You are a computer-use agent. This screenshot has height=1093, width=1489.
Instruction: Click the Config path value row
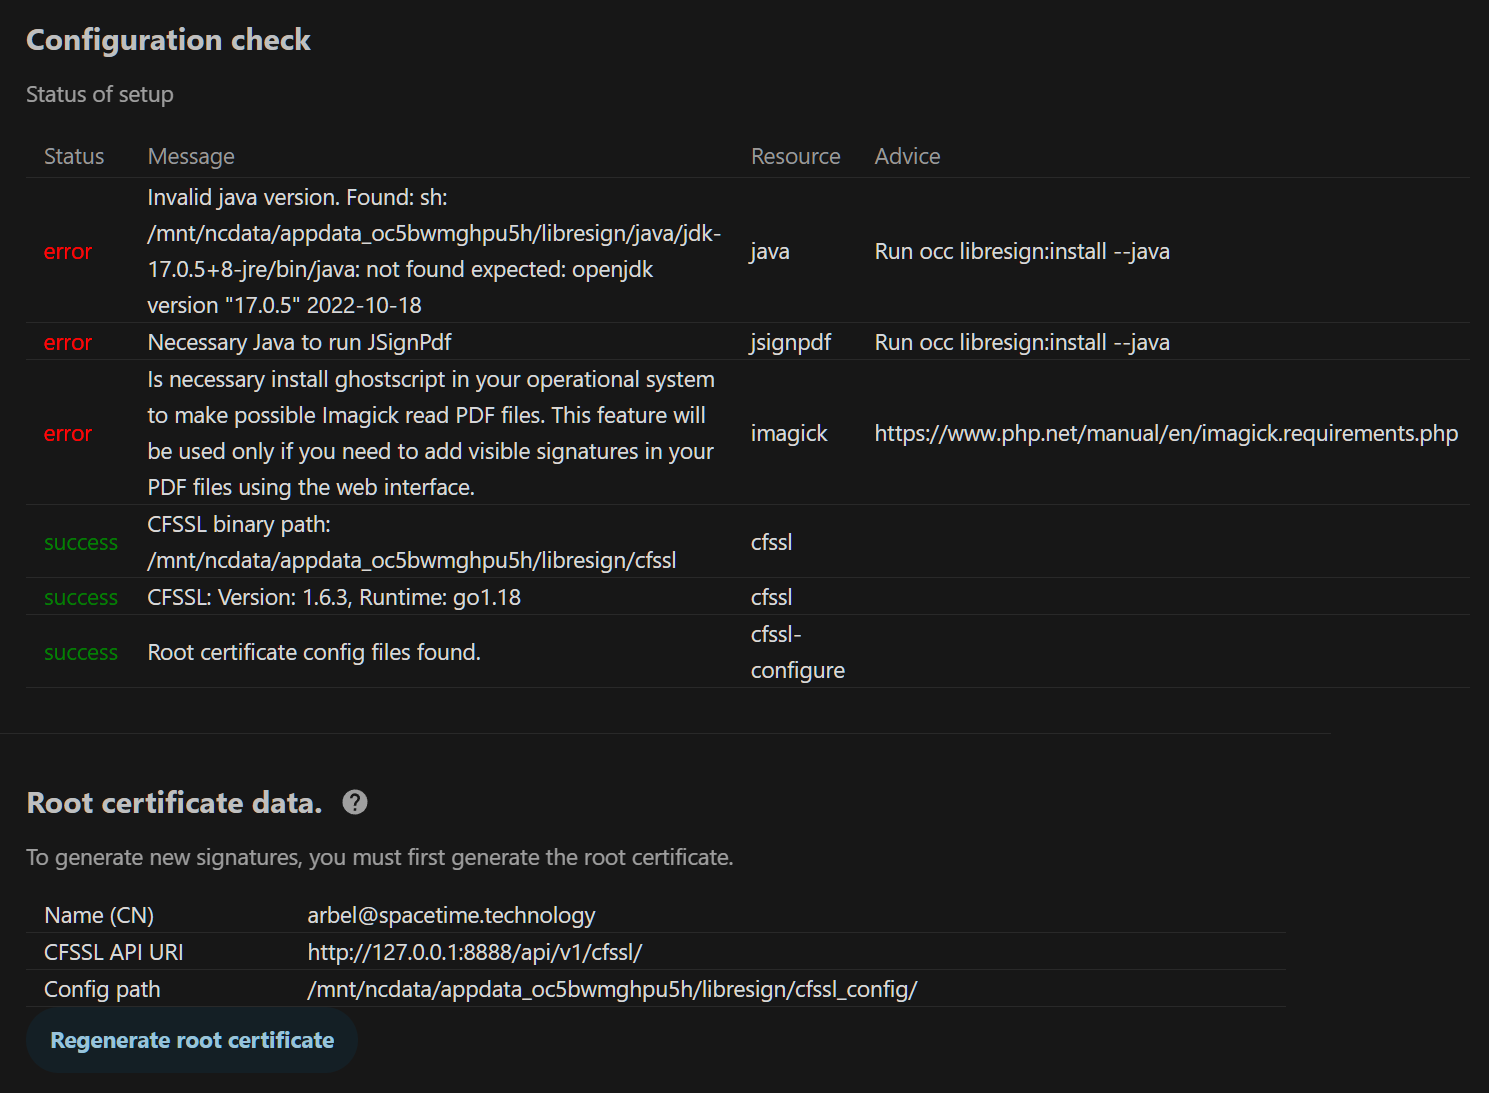tap(612, 989)
